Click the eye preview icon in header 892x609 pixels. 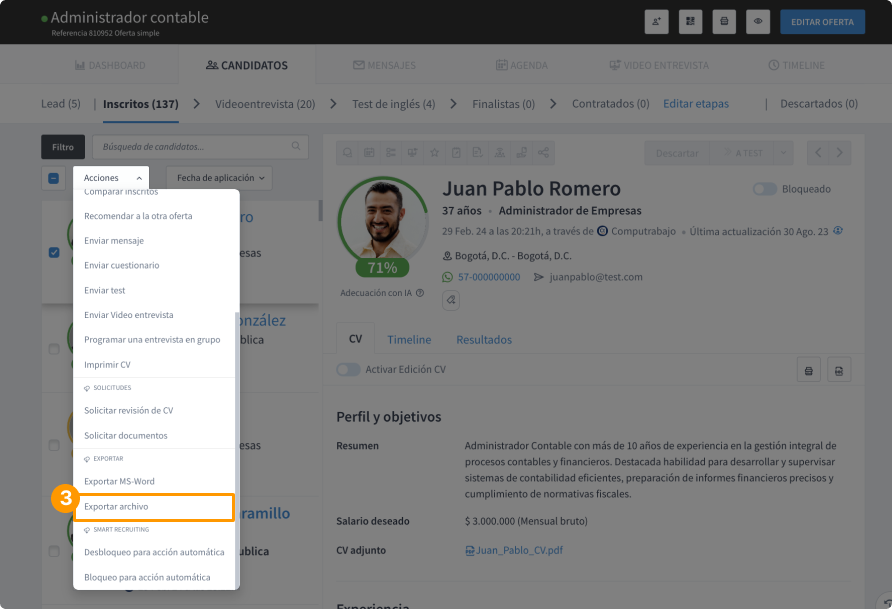(x=758, y=22)
